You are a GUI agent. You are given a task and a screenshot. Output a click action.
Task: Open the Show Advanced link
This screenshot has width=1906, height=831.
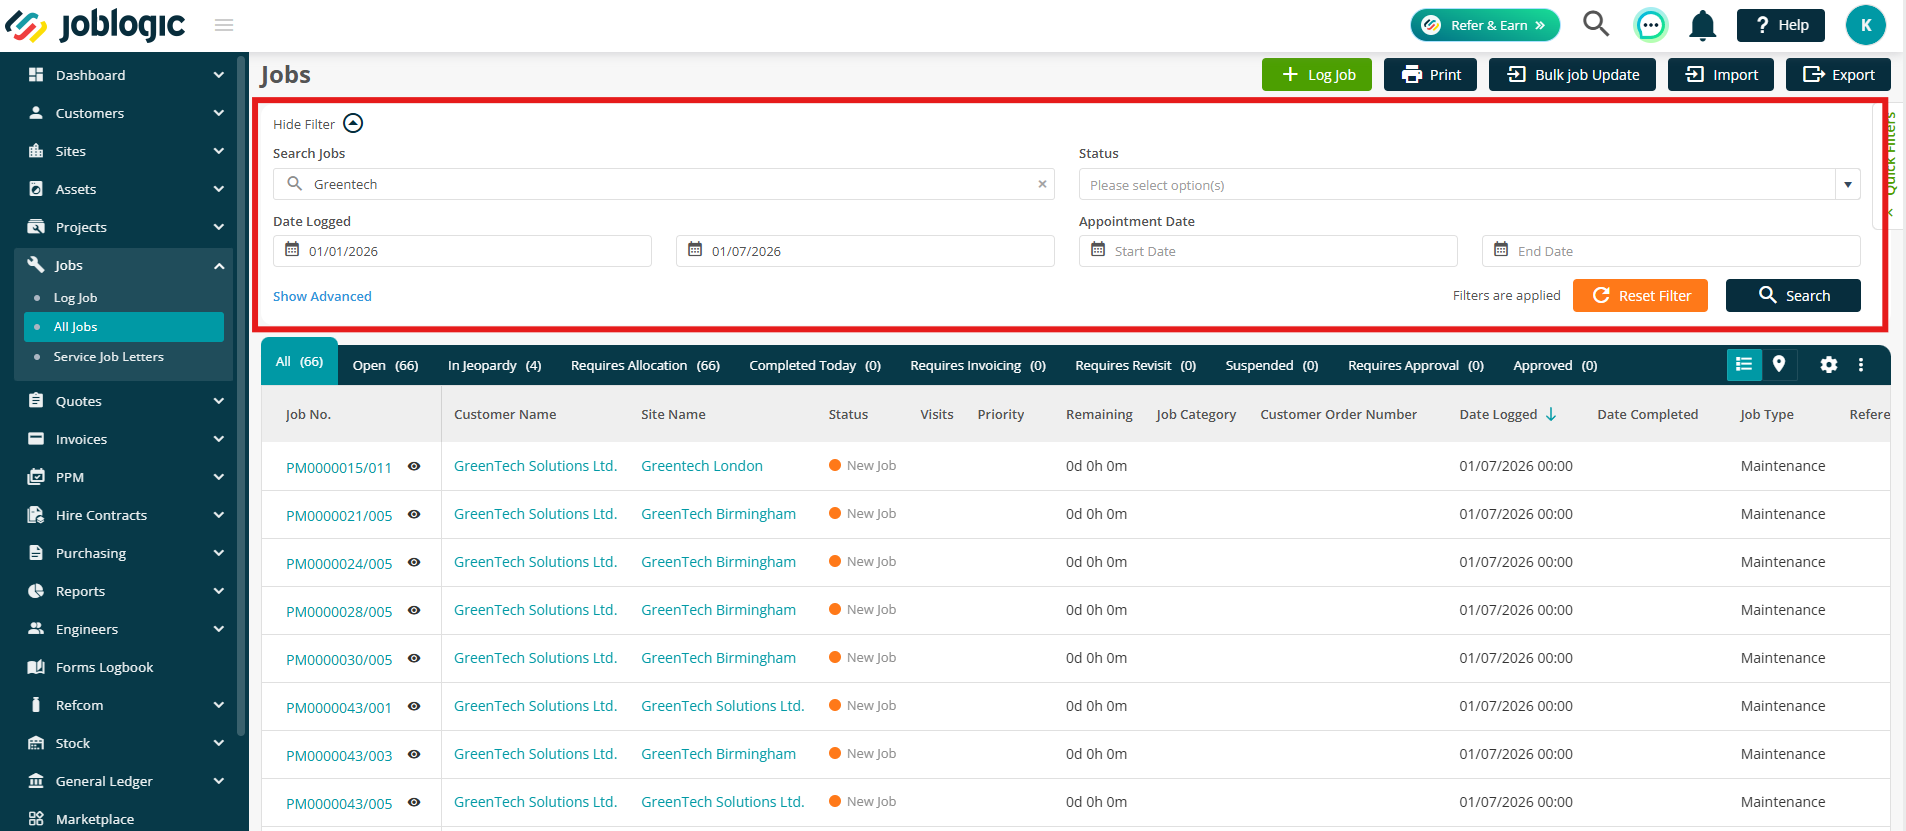click(322, 297)
